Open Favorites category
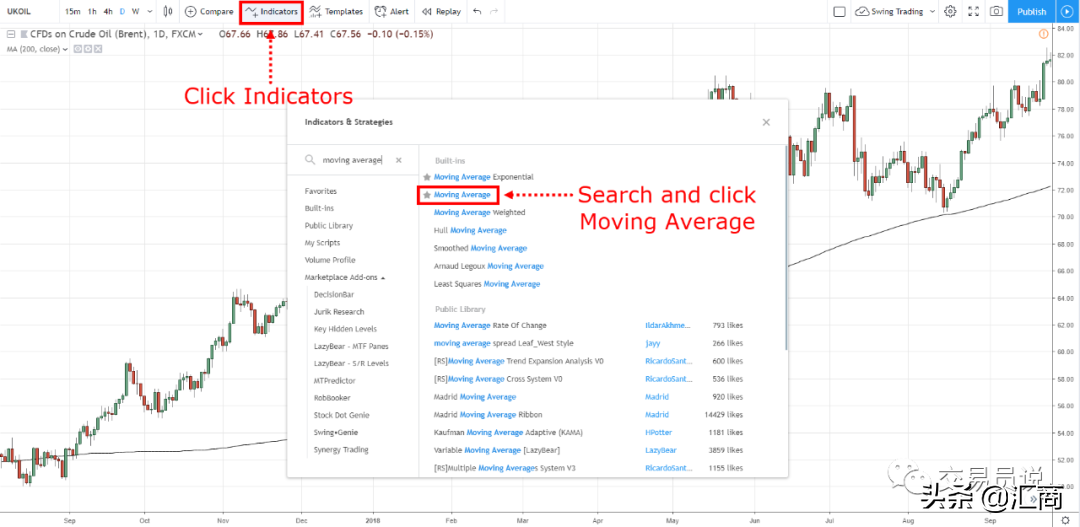The height and width of the screenshot is (527, 1080). pyautogui.click(x=320, y=191)
